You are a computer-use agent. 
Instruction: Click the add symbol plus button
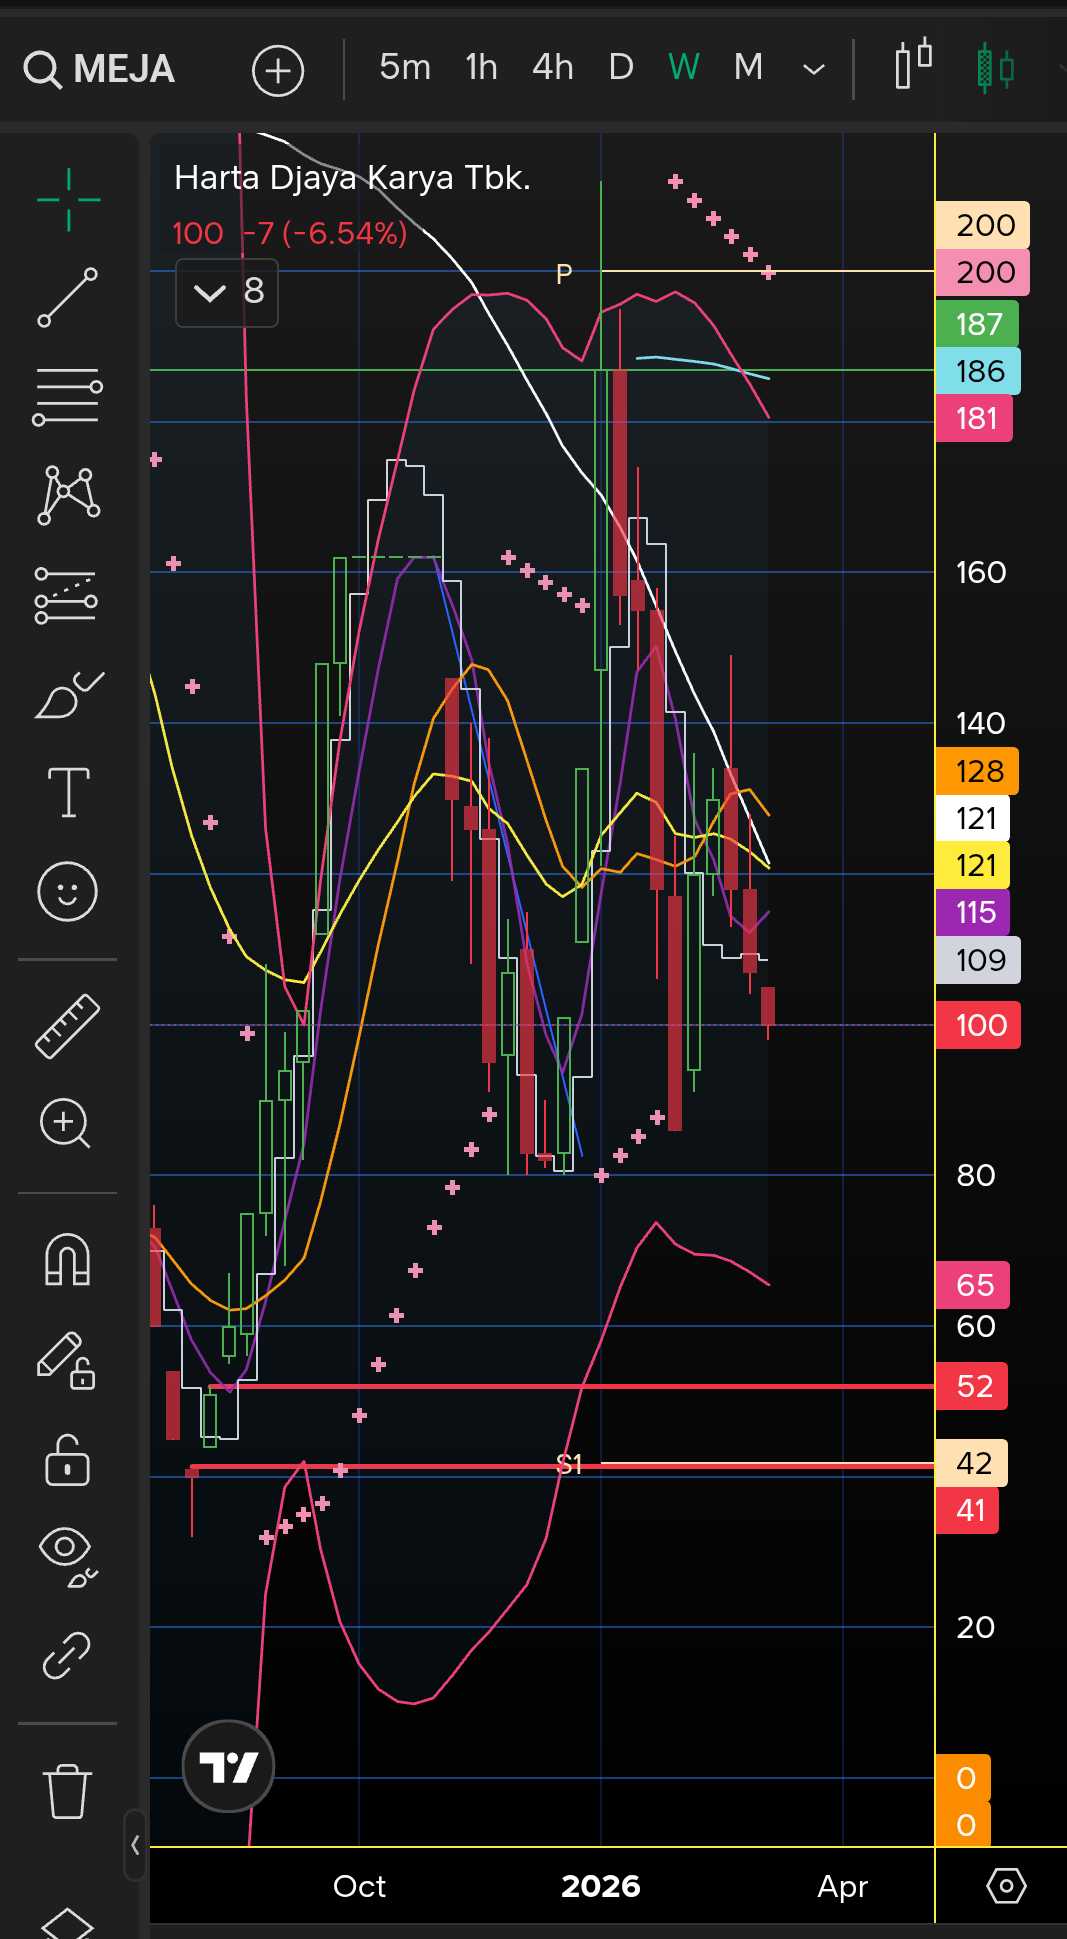tap(278, 70)
